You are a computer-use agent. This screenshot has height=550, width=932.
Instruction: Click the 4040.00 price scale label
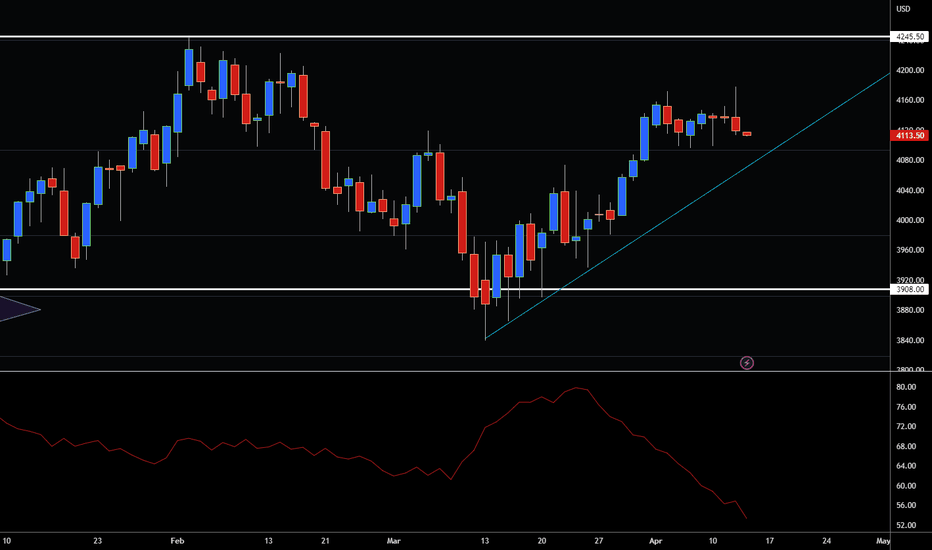[x=910, y=190]
